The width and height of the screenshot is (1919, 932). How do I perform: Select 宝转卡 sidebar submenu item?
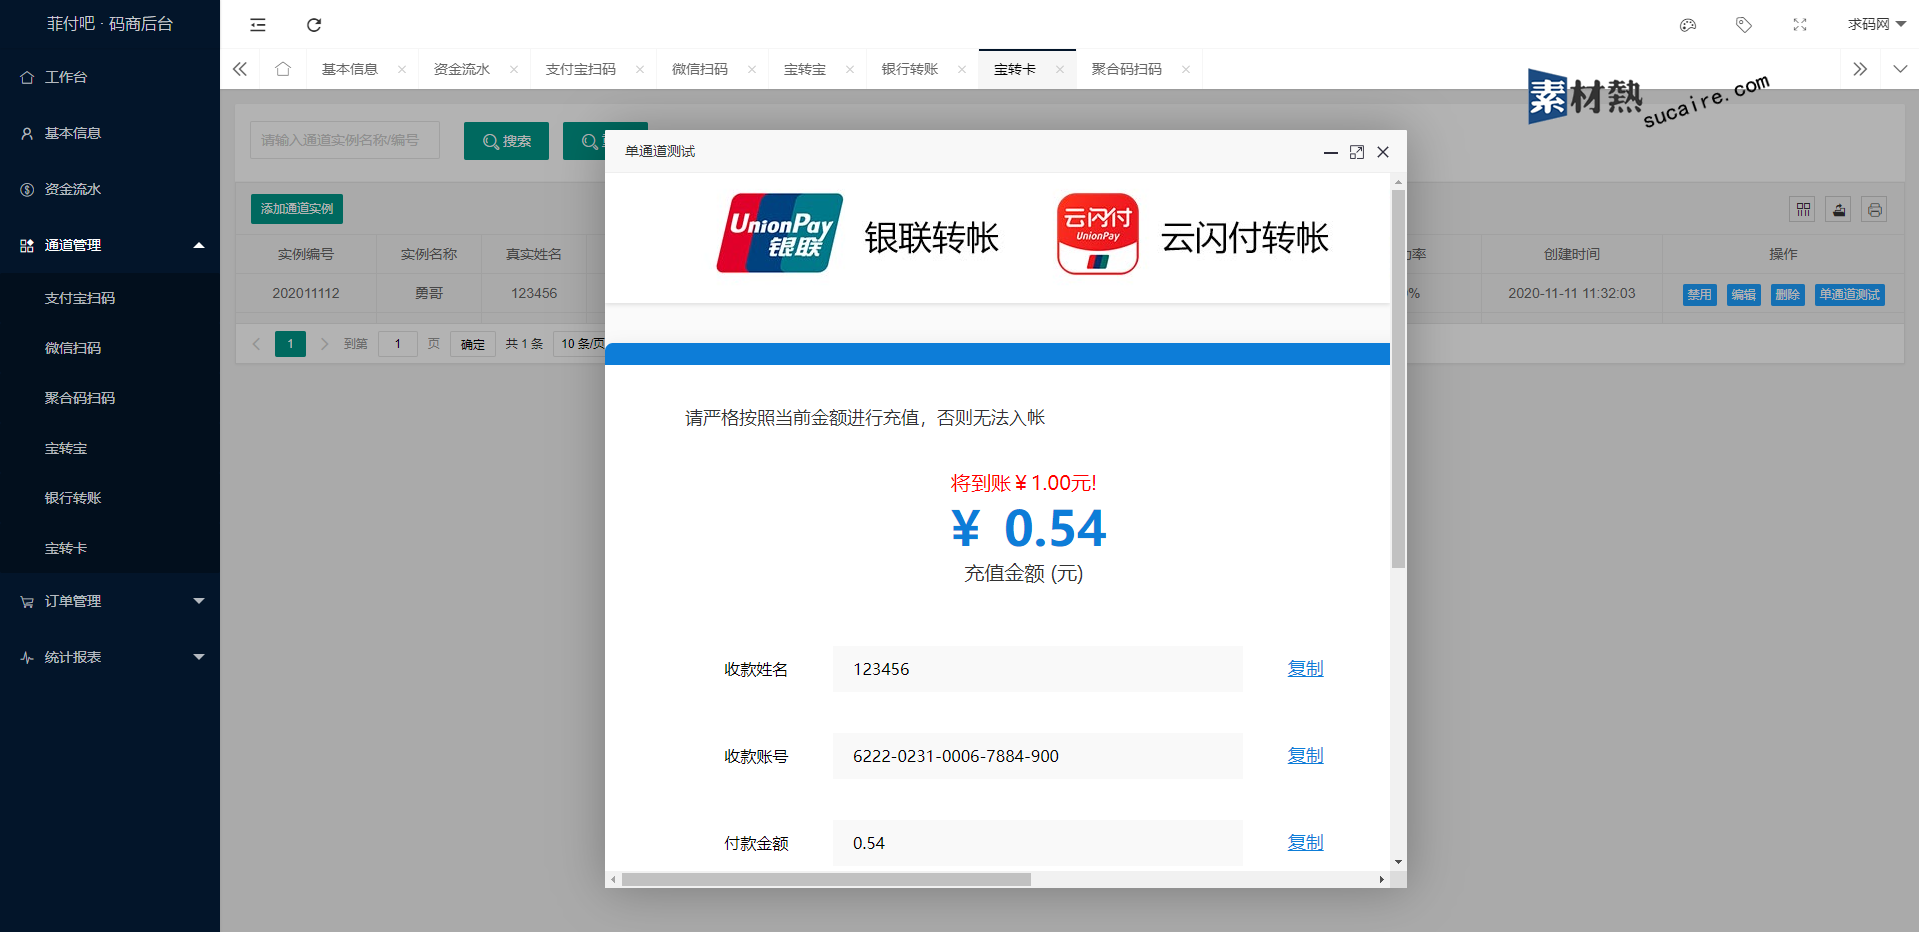pyautogui.click(x=110, y=548)
